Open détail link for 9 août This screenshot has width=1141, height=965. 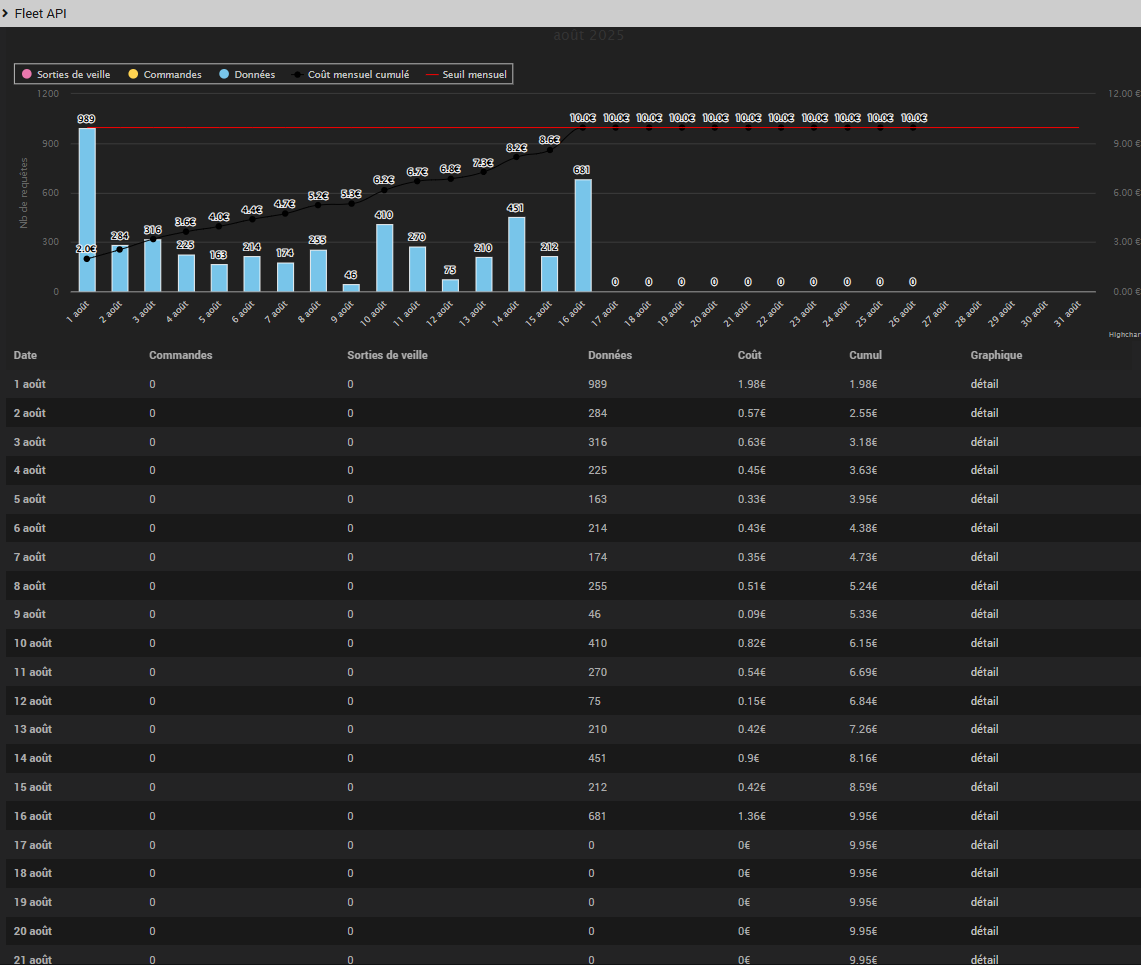[x=984, y=614]
